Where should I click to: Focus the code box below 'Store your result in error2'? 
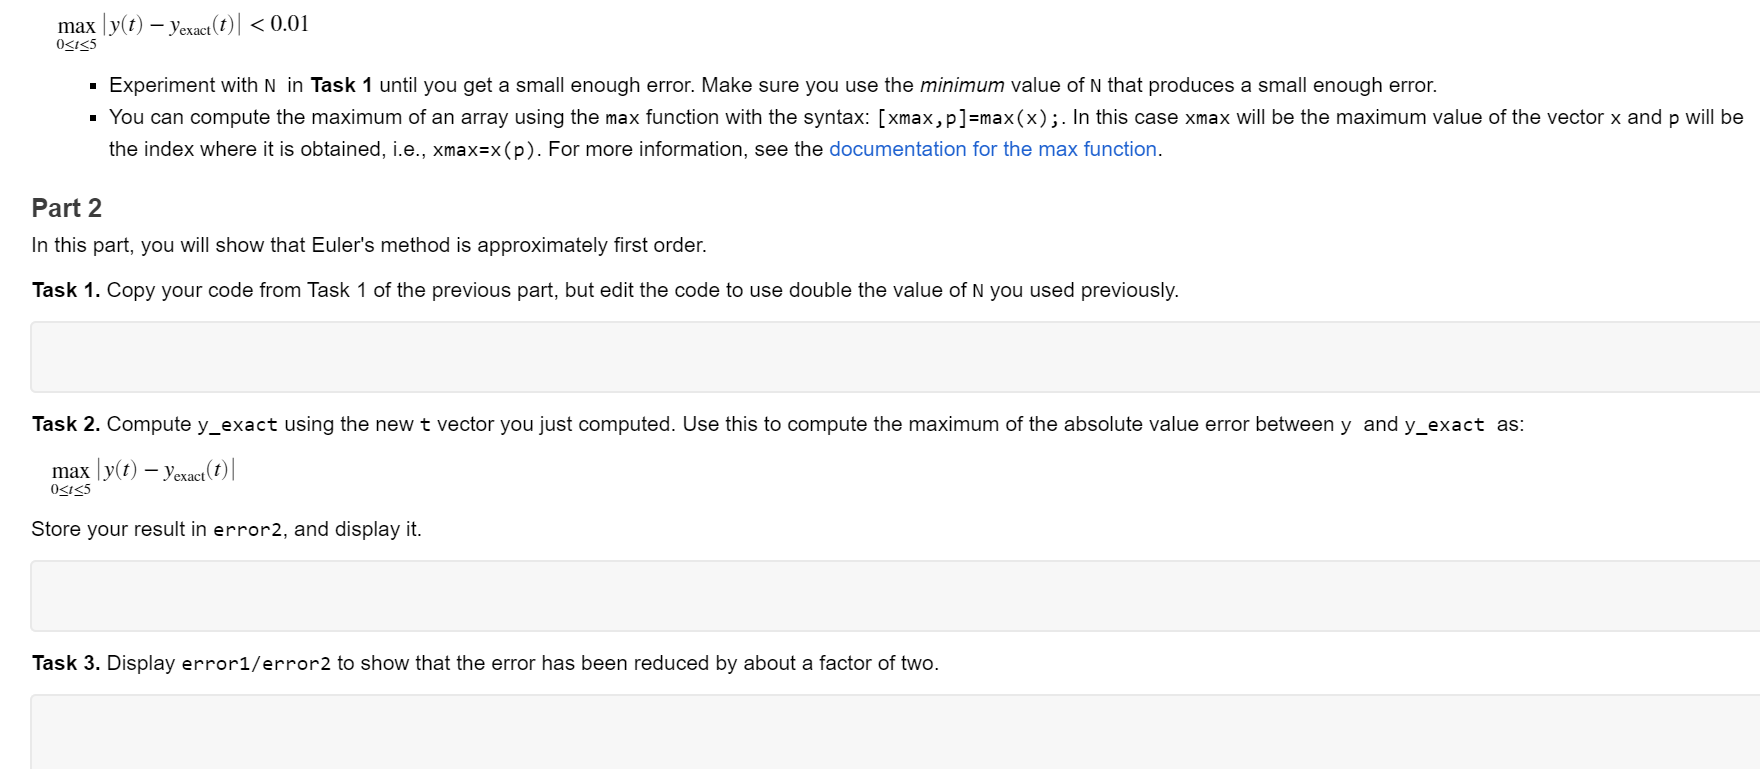click(895, 596)
